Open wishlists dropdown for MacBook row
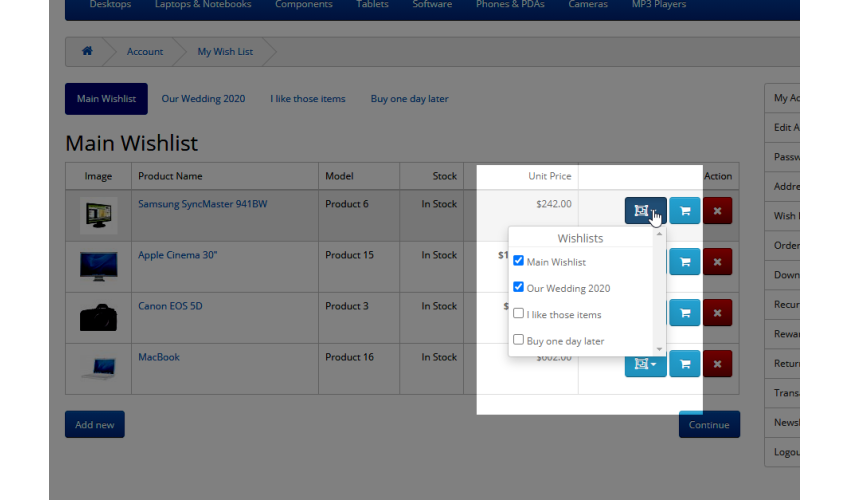 coord(645,365)
